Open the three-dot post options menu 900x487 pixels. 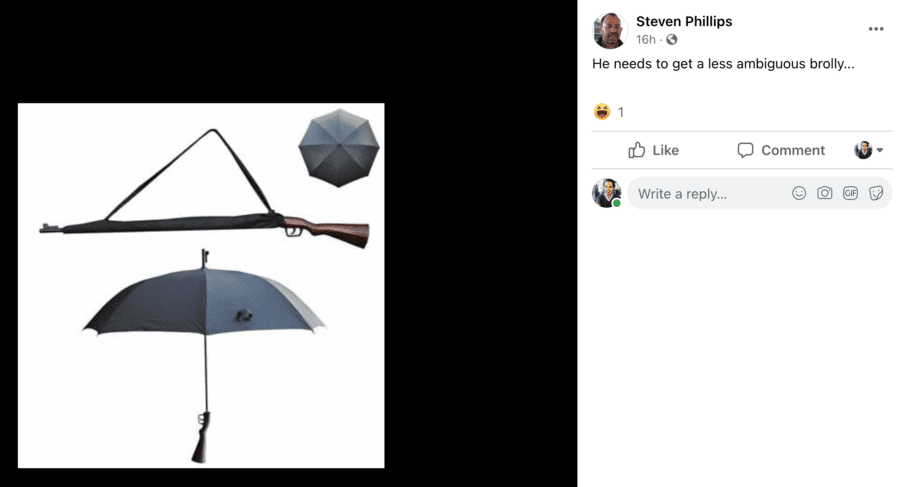point(875,29)
